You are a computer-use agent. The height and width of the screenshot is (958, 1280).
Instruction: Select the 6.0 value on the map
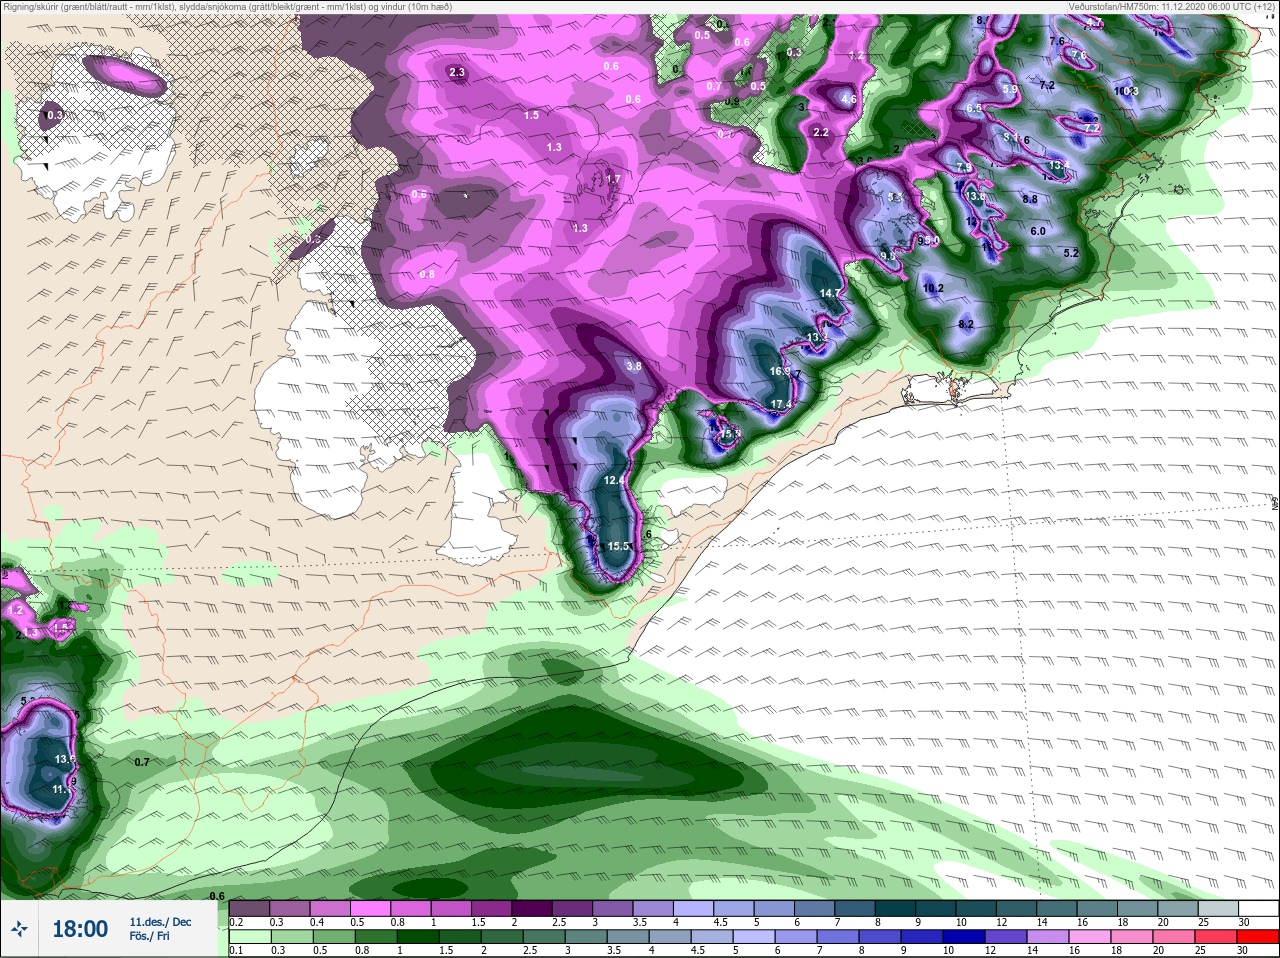(1038, 231)
